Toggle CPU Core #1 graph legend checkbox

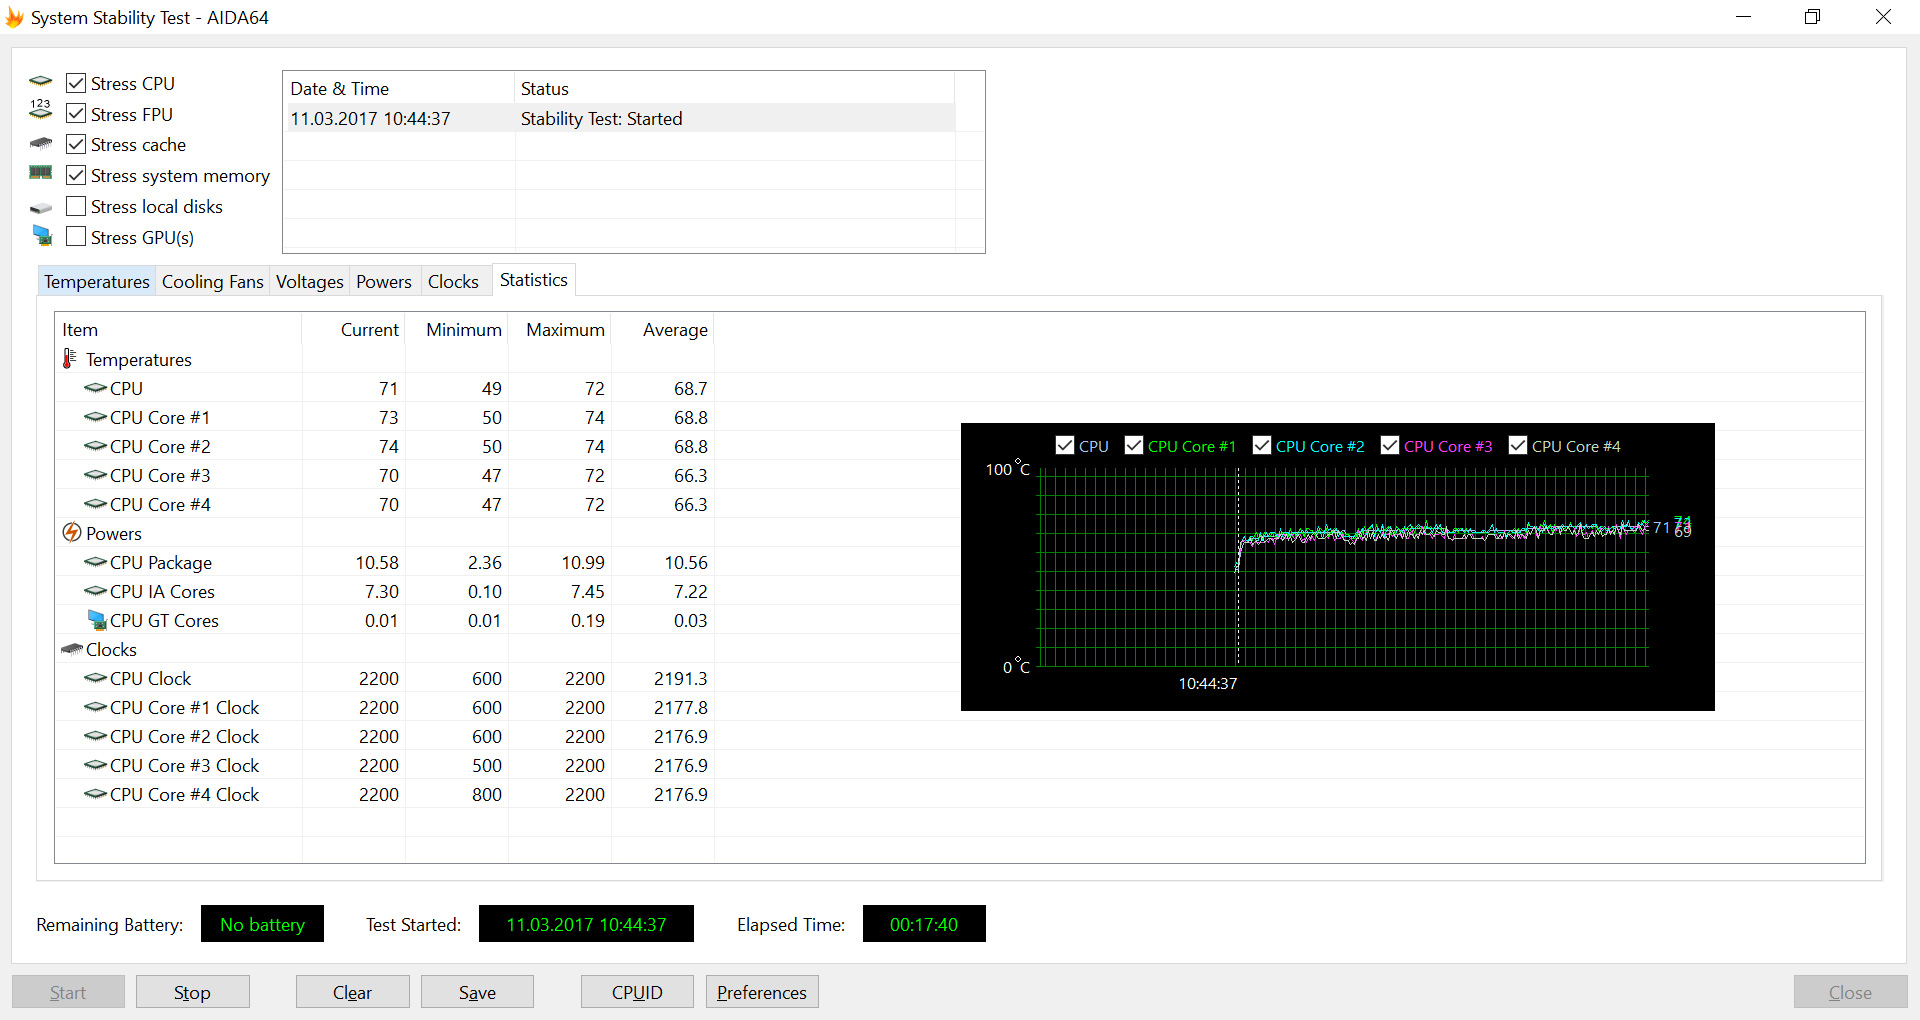(x=1134, y=445)
